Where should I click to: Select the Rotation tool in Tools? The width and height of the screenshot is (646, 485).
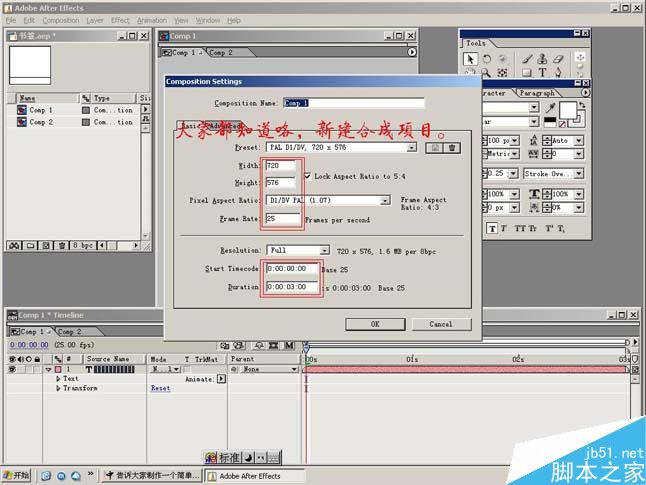point(487,59)
